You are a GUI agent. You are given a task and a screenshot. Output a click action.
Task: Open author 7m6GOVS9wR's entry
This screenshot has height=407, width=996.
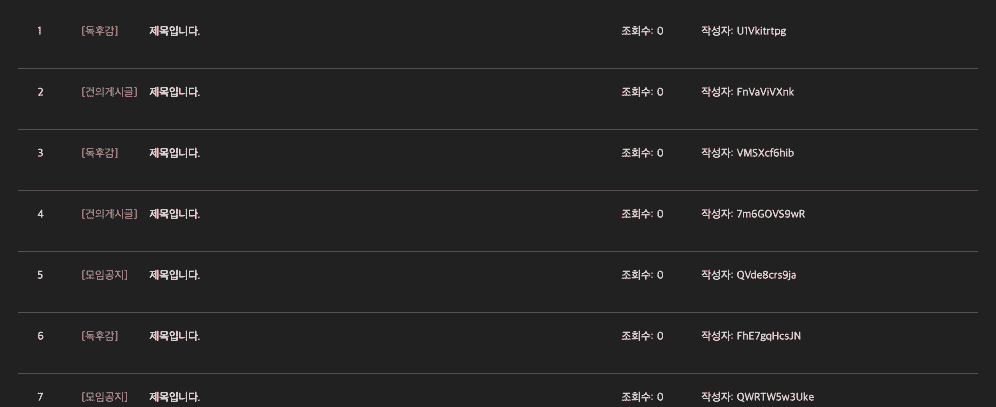pyautogui.click(x=770, y=214)
